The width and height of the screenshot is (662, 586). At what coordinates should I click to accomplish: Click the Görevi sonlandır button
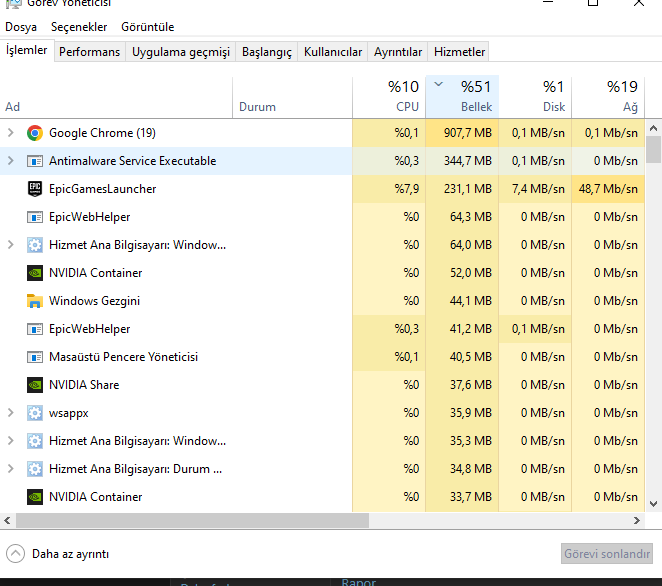click(x=607, y=553)
